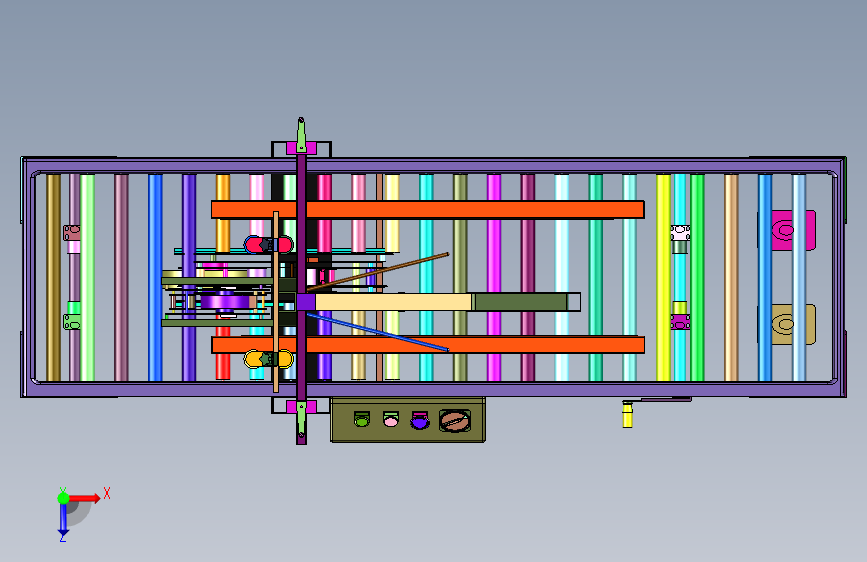Select the brown rotary switch on control panel

point(455,421)
